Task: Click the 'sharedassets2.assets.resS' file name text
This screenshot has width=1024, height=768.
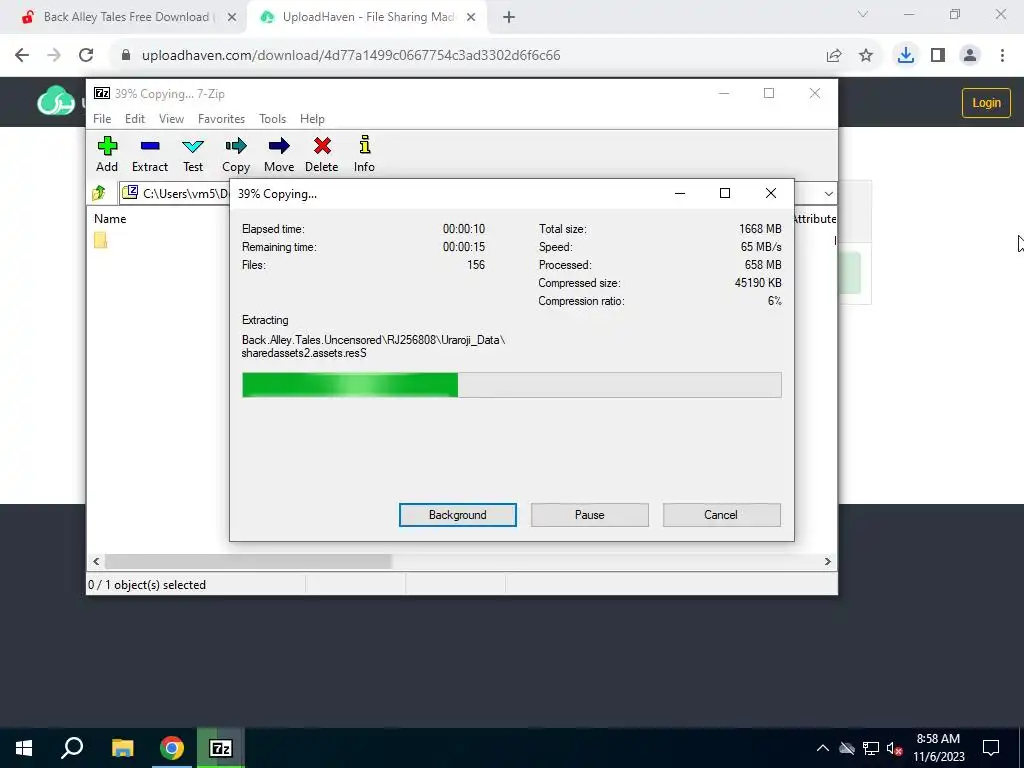Action: pyautogui.click(x=304, y=353)
